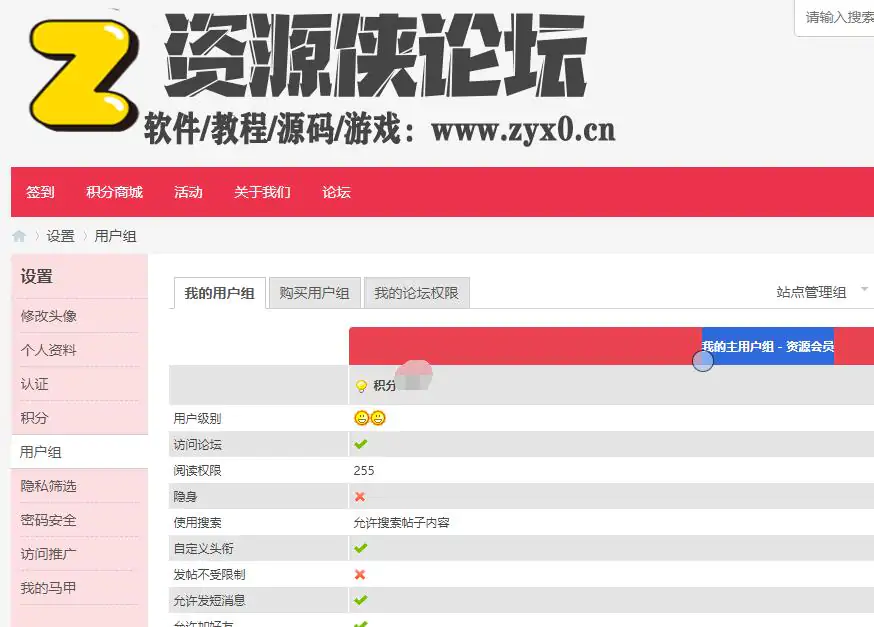Open 签到 in the red navigation bar

[40, 192]
